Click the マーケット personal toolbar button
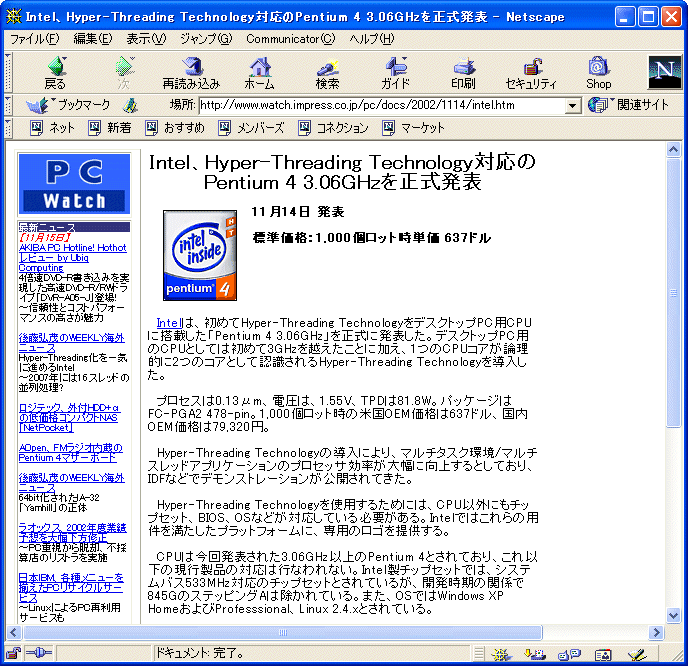The image size is (688, 666). coord(413,128)
